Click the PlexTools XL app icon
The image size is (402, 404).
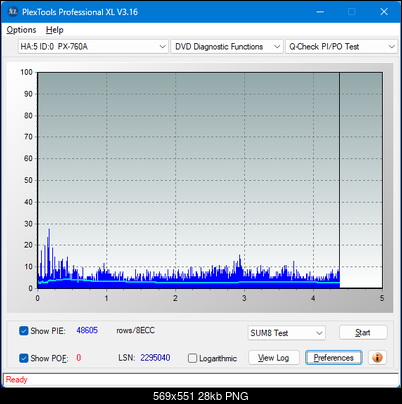coord(13,12)
